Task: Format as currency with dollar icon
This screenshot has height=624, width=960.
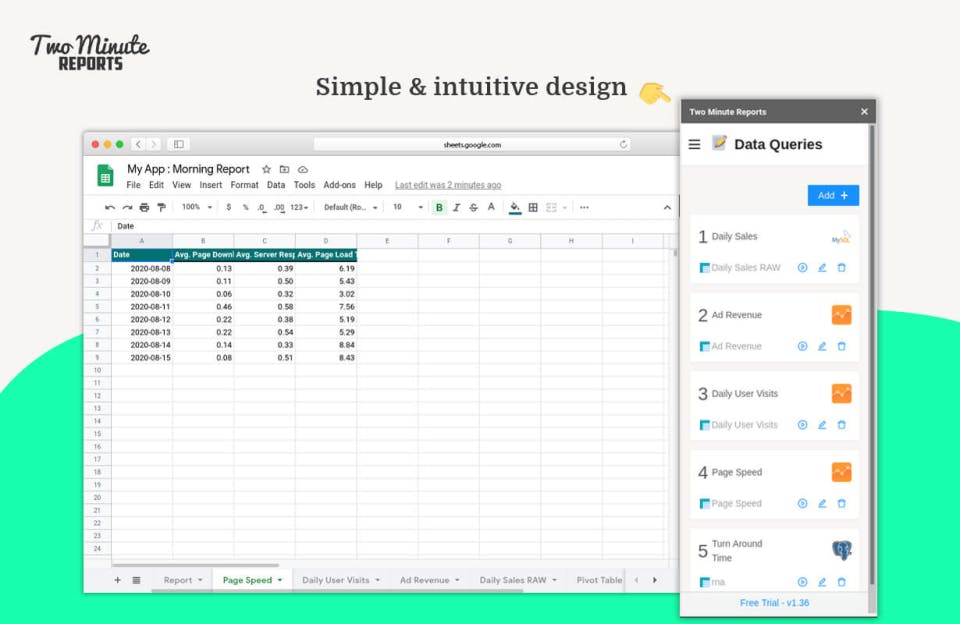Action: 228,208
